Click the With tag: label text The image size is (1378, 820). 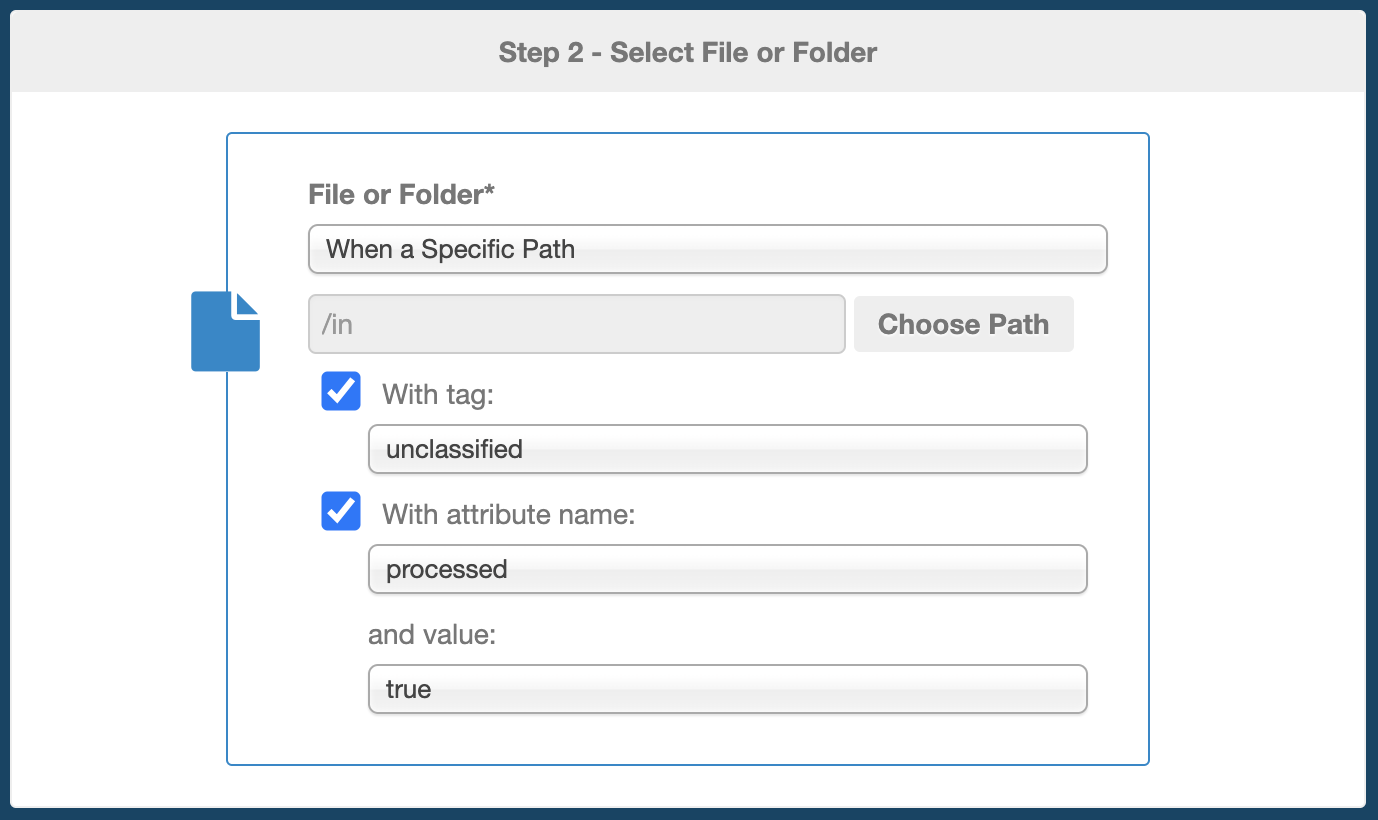click(x=439, y=395)
